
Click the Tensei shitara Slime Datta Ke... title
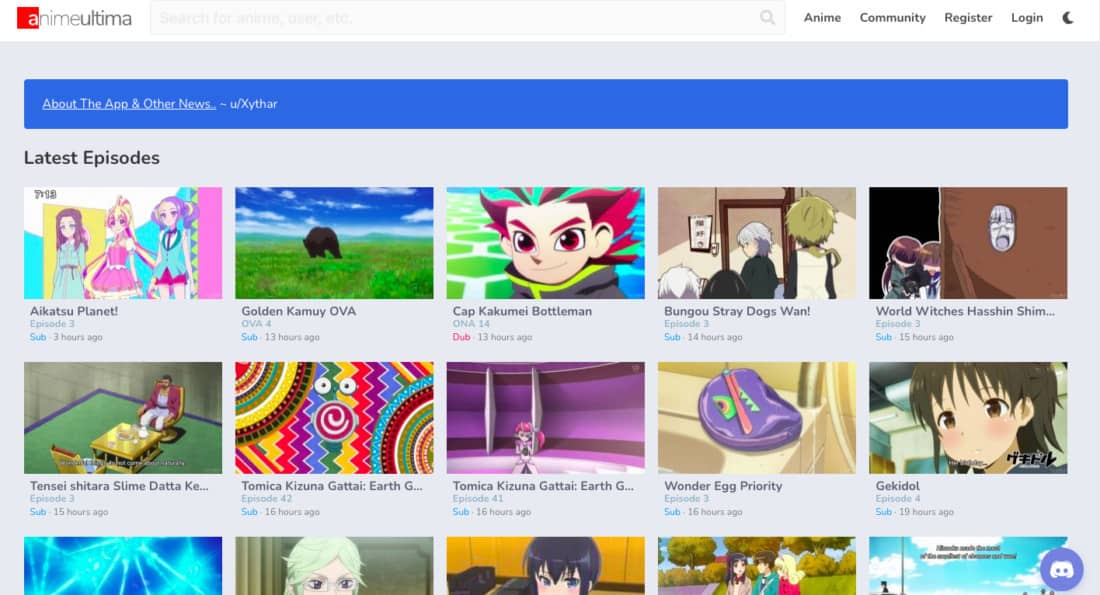coord(119,486)
